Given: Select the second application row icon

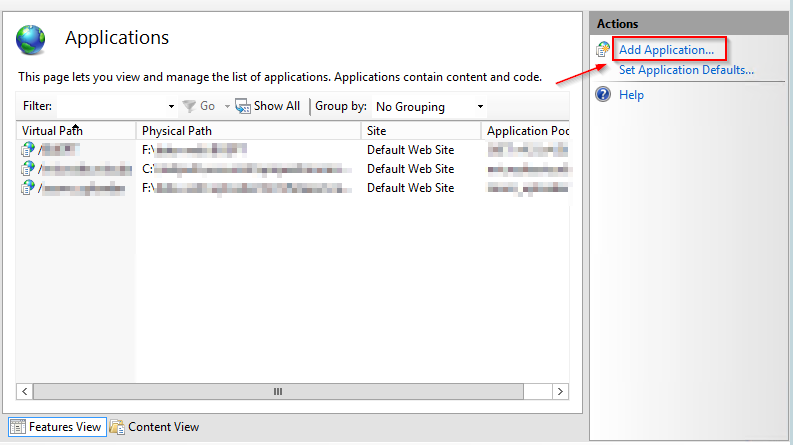Looking at the screenshot, I should (28, 169).
